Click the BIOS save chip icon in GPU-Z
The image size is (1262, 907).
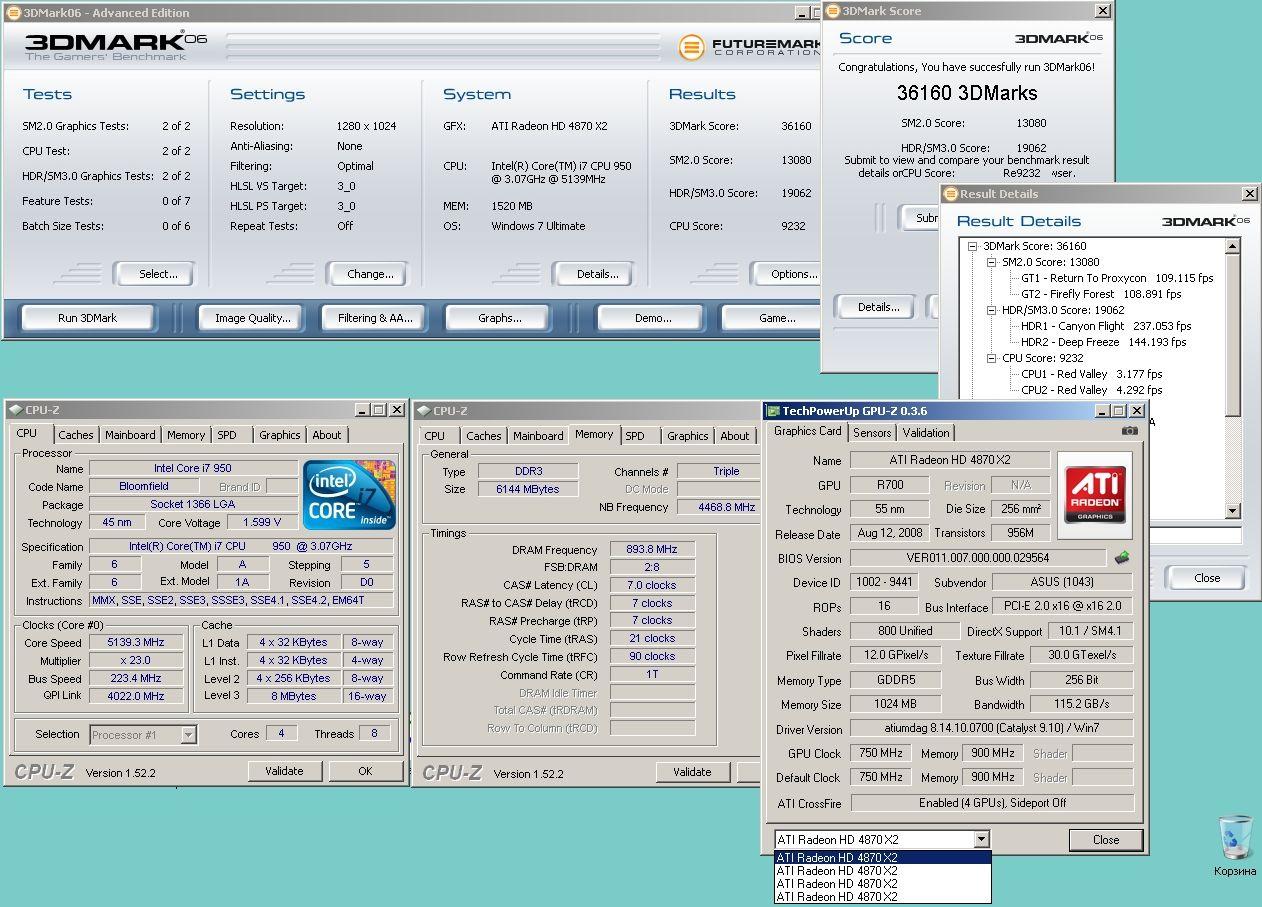tap(1122, 558)
